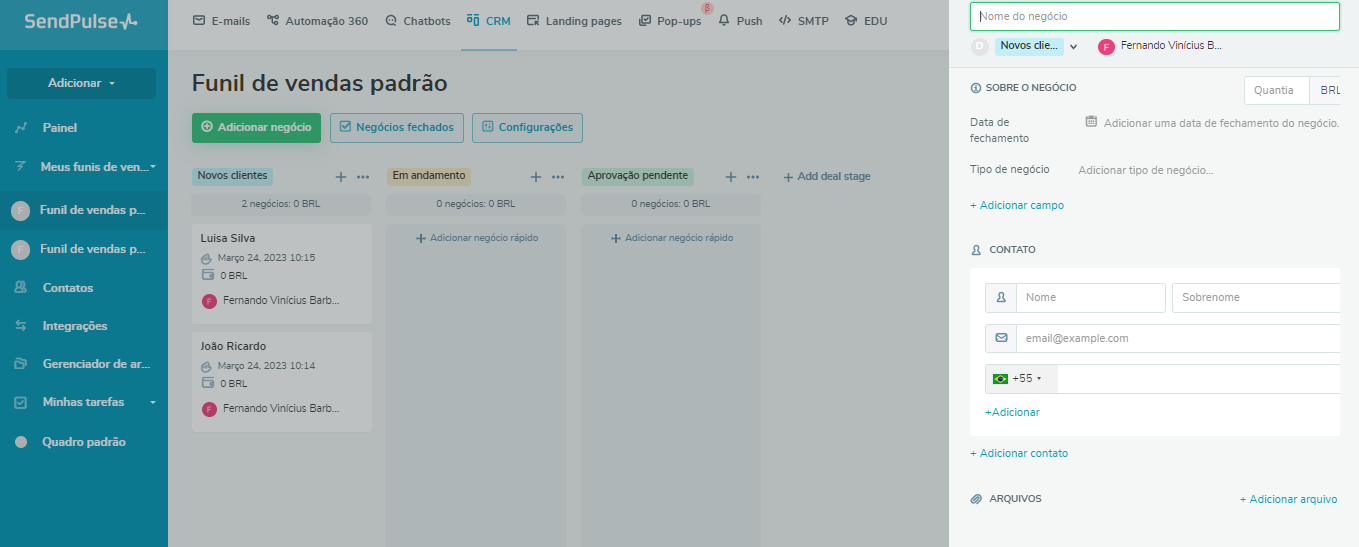Click Novos clientes stage label in board

tap(232, 176)
